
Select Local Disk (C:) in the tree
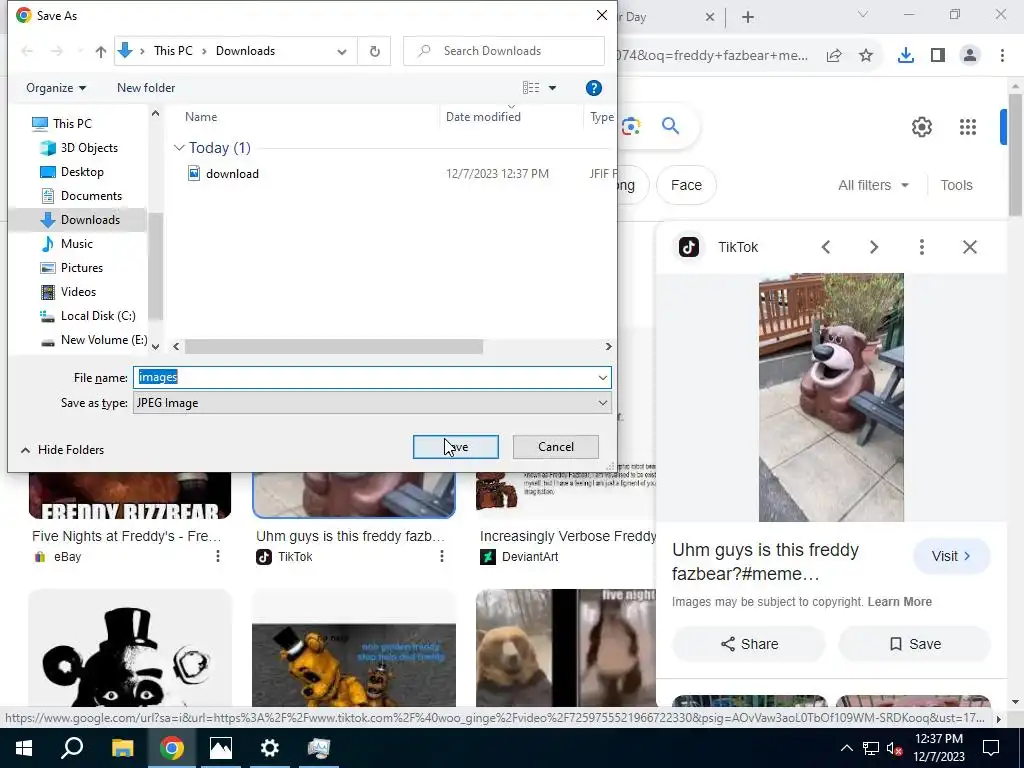tap(98, 316)
